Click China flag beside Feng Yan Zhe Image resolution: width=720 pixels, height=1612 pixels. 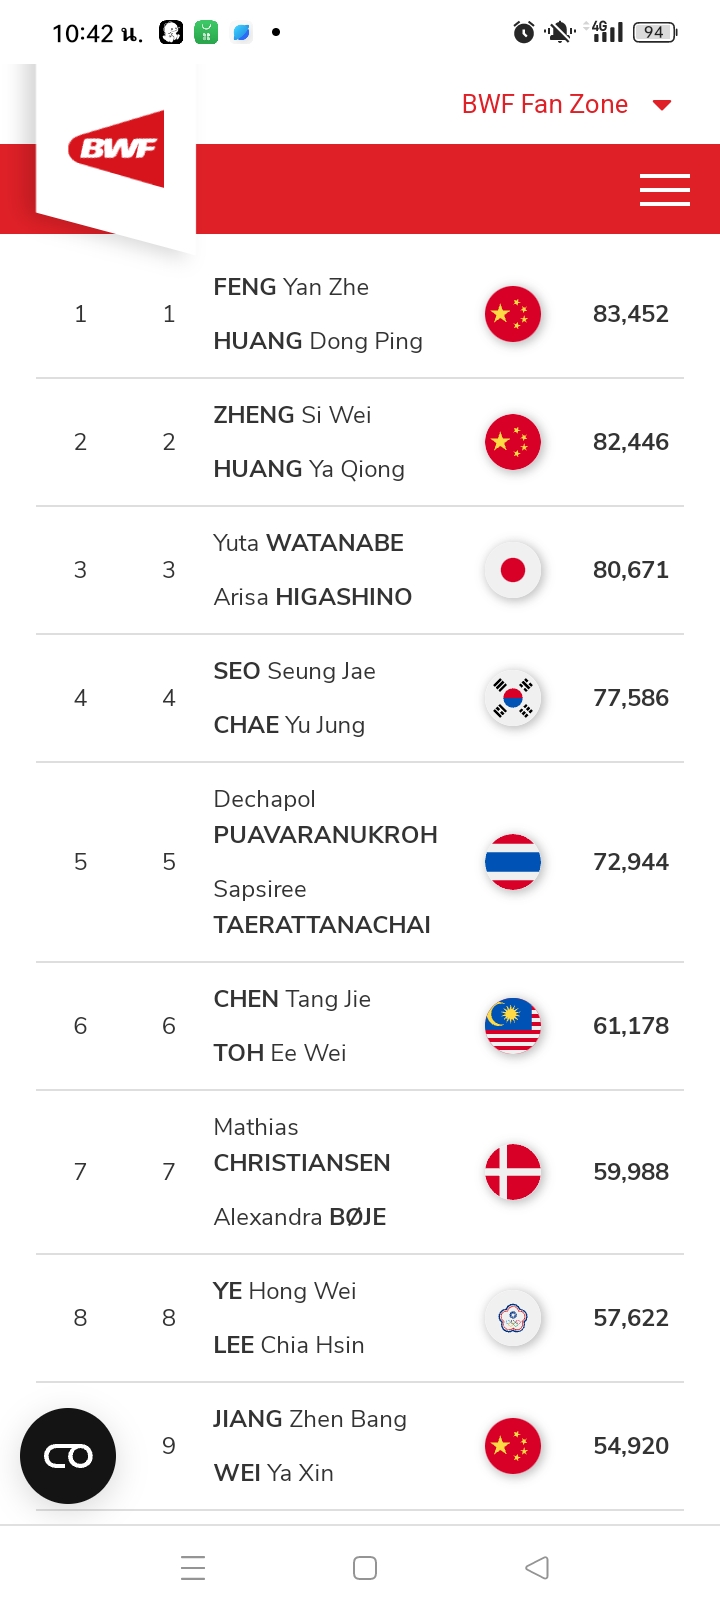pyautogui.click(x=513, y=314)
